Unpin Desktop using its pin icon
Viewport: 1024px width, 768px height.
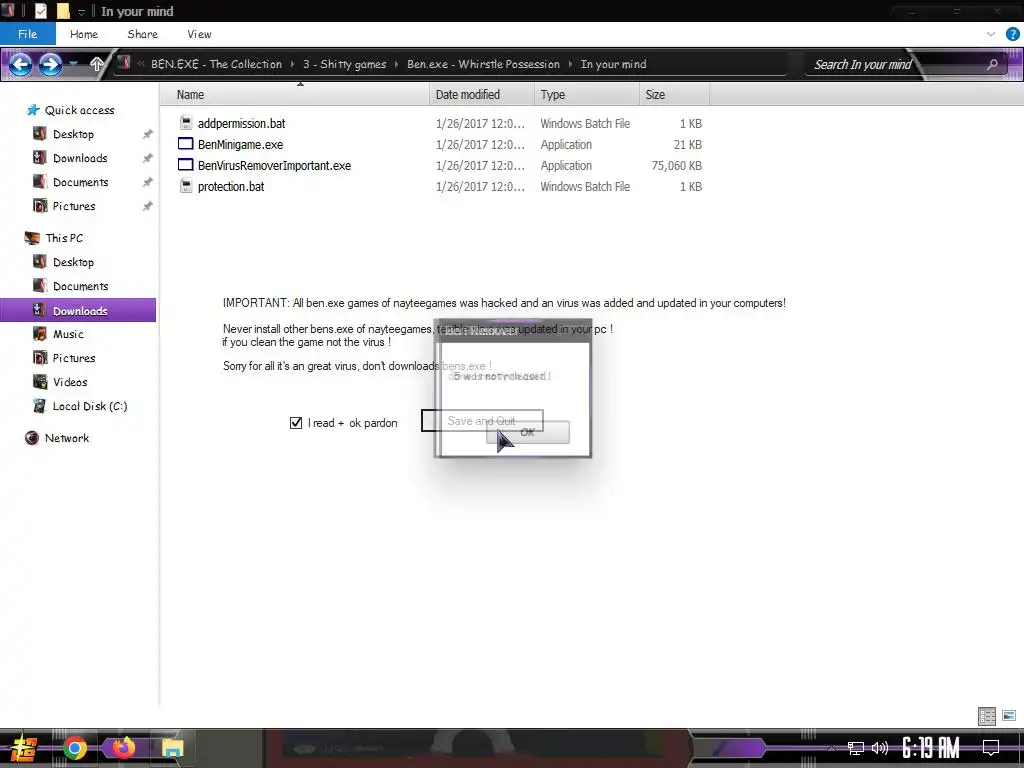pyautogui.click(x=148, y=134)
